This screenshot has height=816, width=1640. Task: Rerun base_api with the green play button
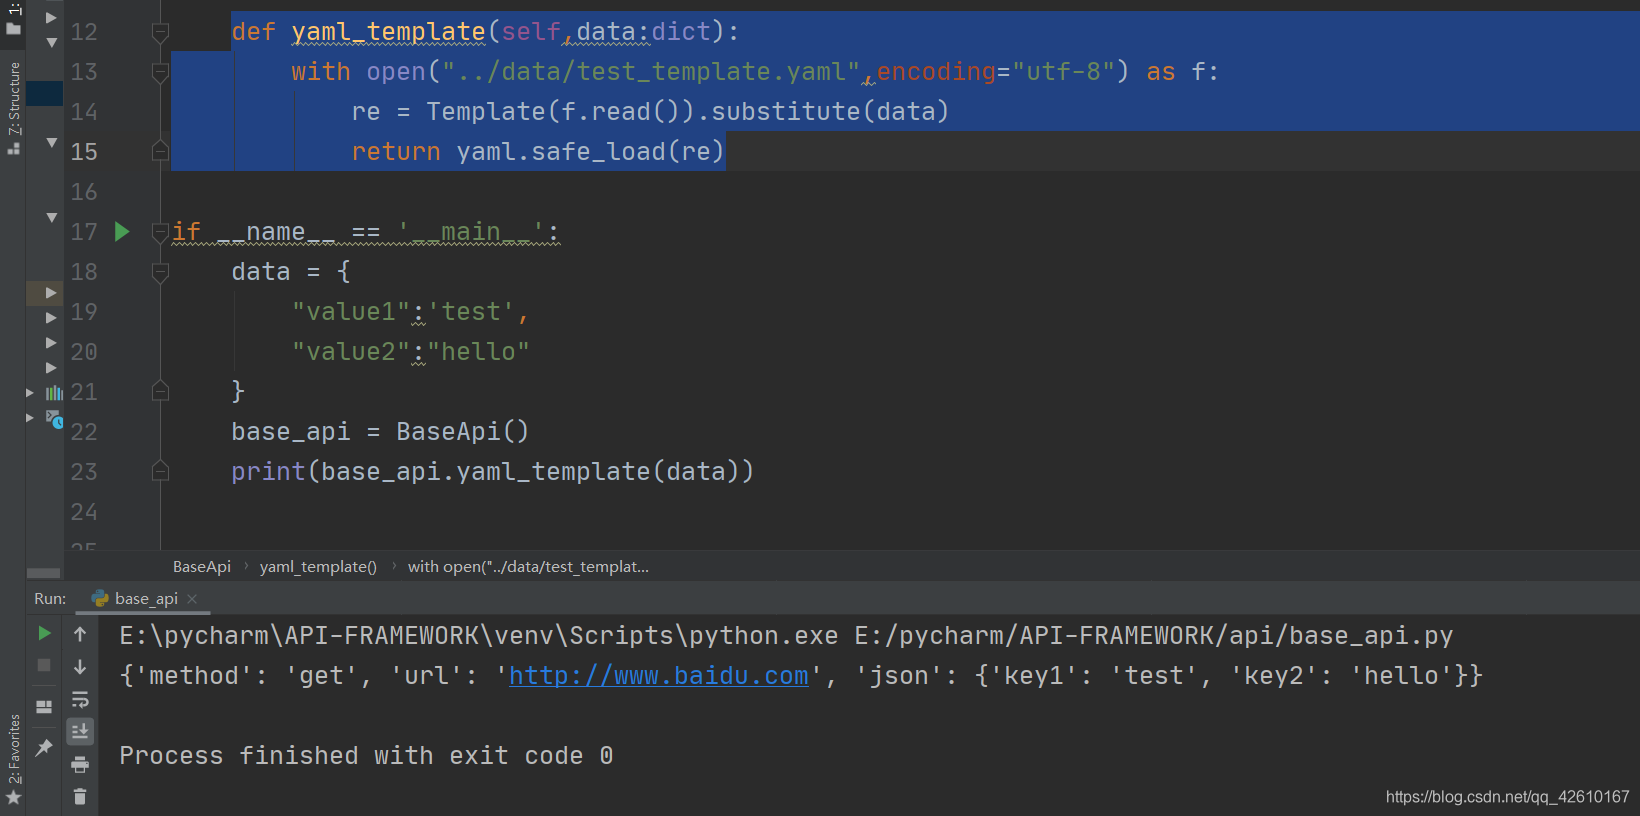tap(44, 633)
